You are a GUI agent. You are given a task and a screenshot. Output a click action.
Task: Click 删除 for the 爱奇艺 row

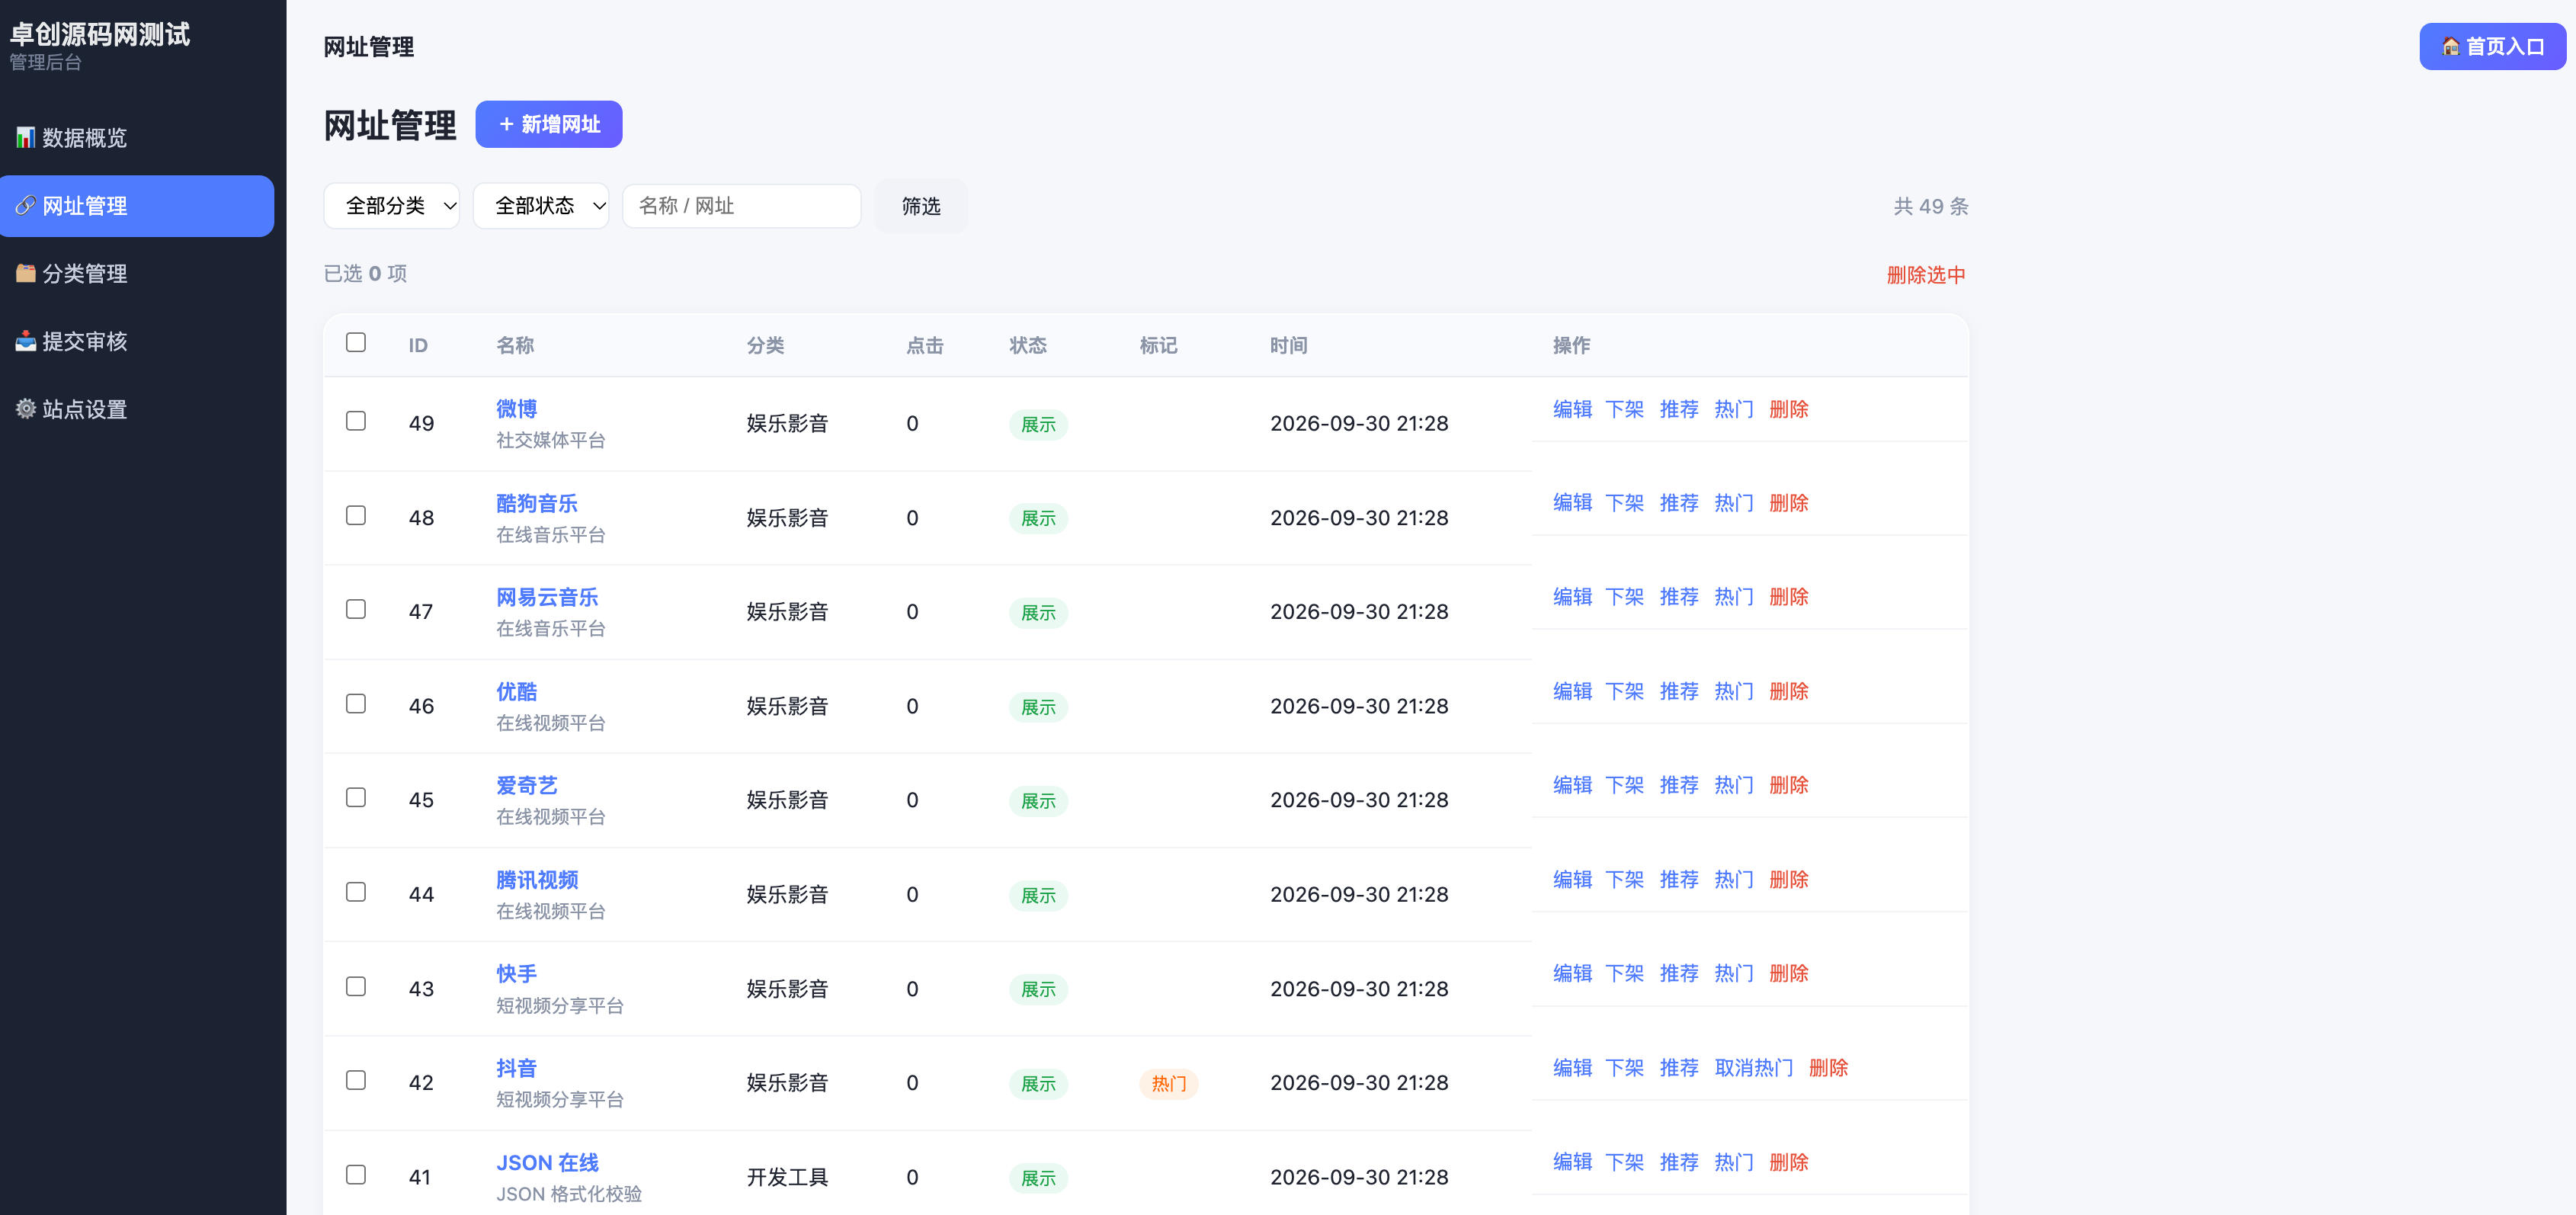point(1789,785)
